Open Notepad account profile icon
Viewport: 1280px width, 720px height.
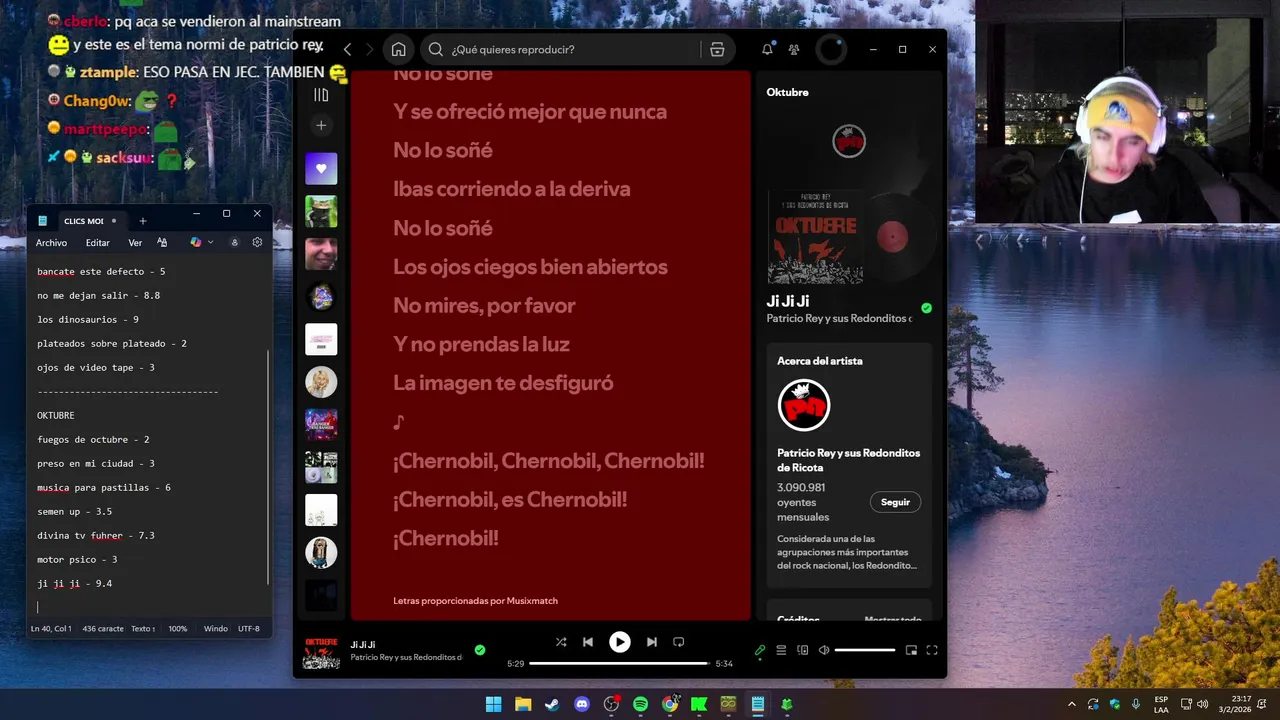point(234,242)
